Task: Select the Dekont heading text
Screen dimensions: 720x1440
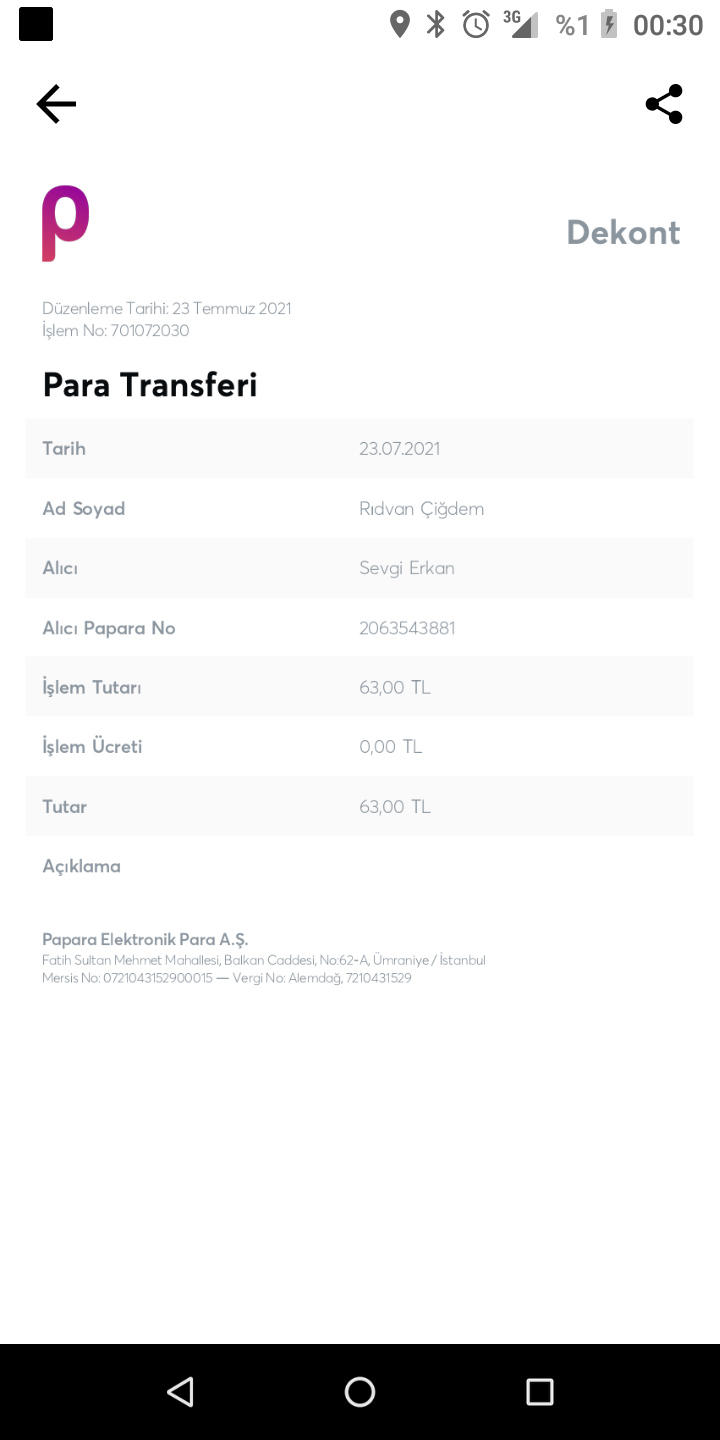Action: (x=623, y=232)
